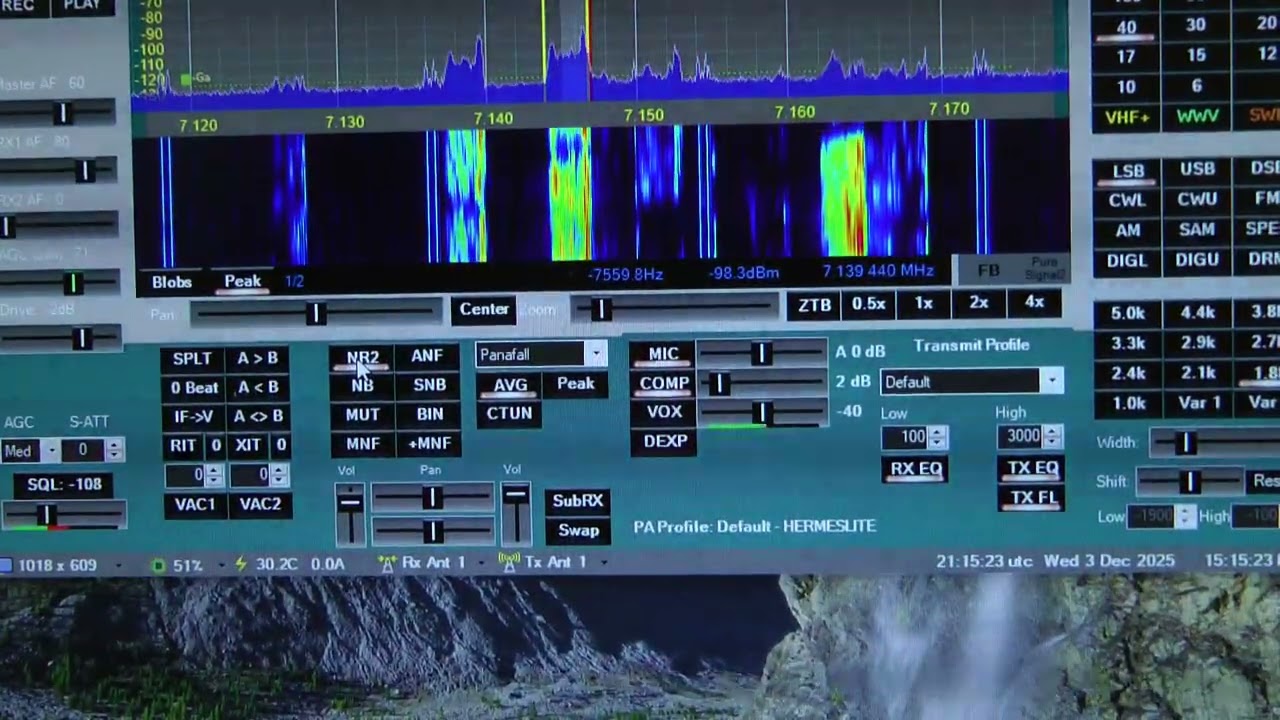Select USB mode
This screenshot has height=720, width=1280.
click(x=1197, y=170)
